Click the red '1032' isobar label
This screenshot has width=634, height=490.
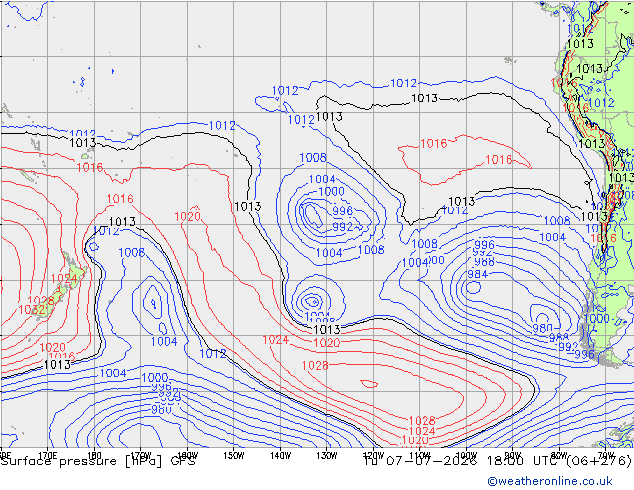pyautogui.click(x=31, y=310)
